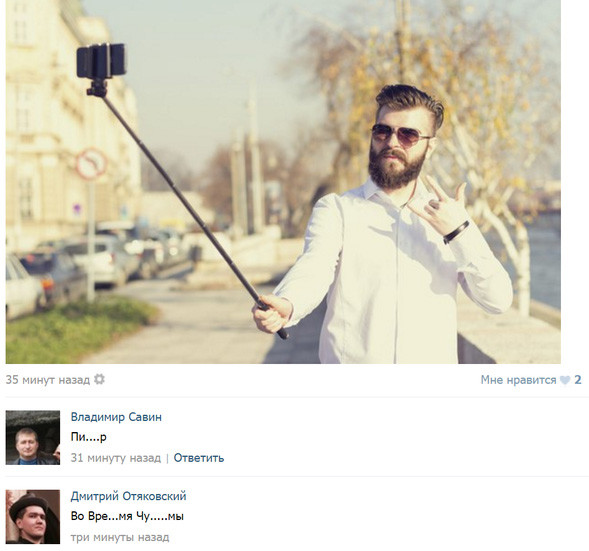Screen dimensions: 589x551
Task: Open the selfie stick photo
Action: click(x=283, y=182)
